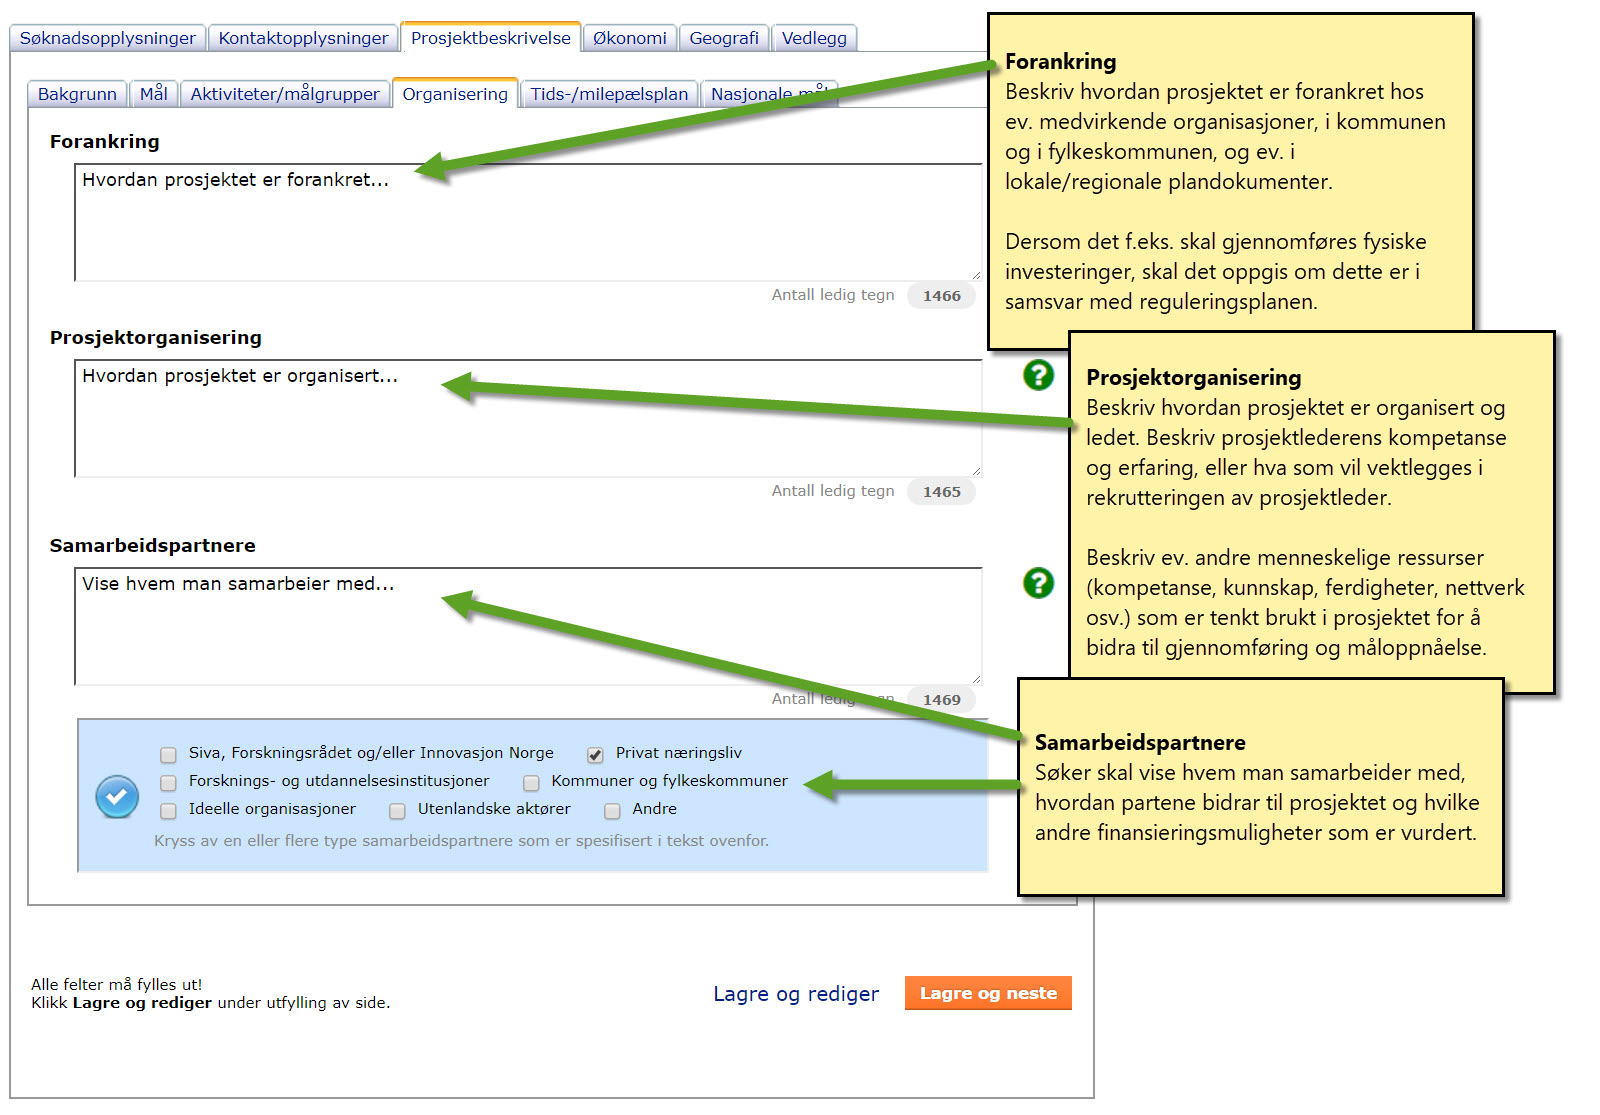Select the Aktiviteter/målgrupper sub-tab
1600x1115 pixels.
pos(285,94)
